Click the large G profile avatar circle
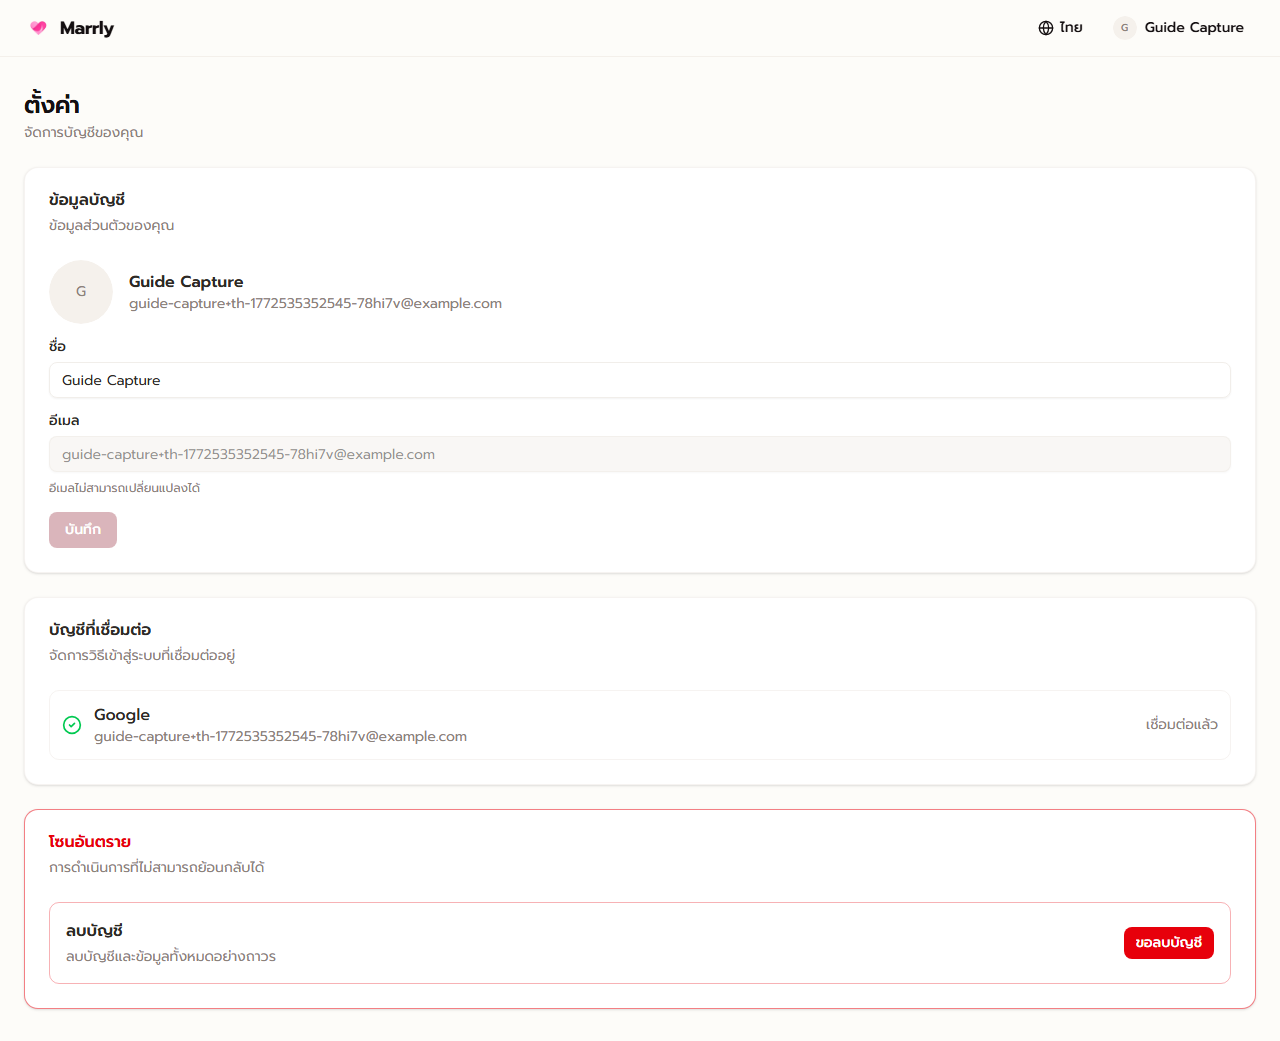This screenshot has height=1041, width=1280. tap(80, 291)
